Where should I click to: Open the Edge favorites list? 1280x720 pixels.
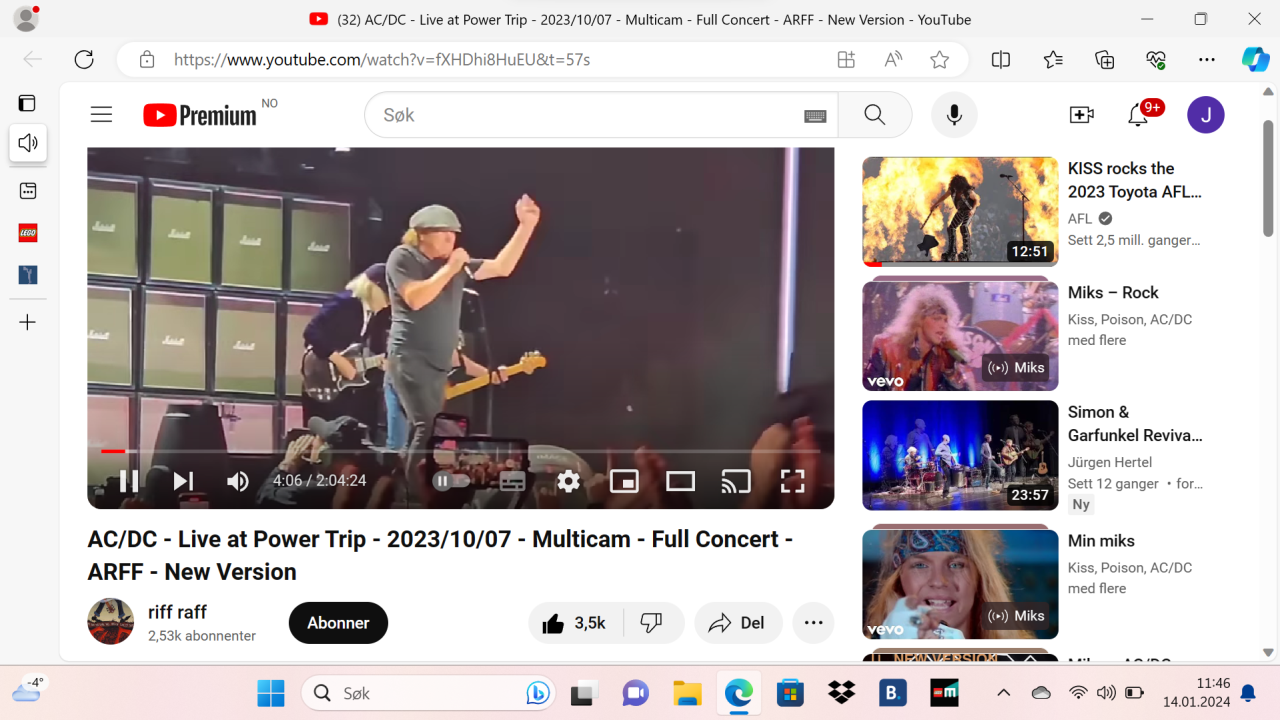pyautogui.click(x=1053, y=59)
